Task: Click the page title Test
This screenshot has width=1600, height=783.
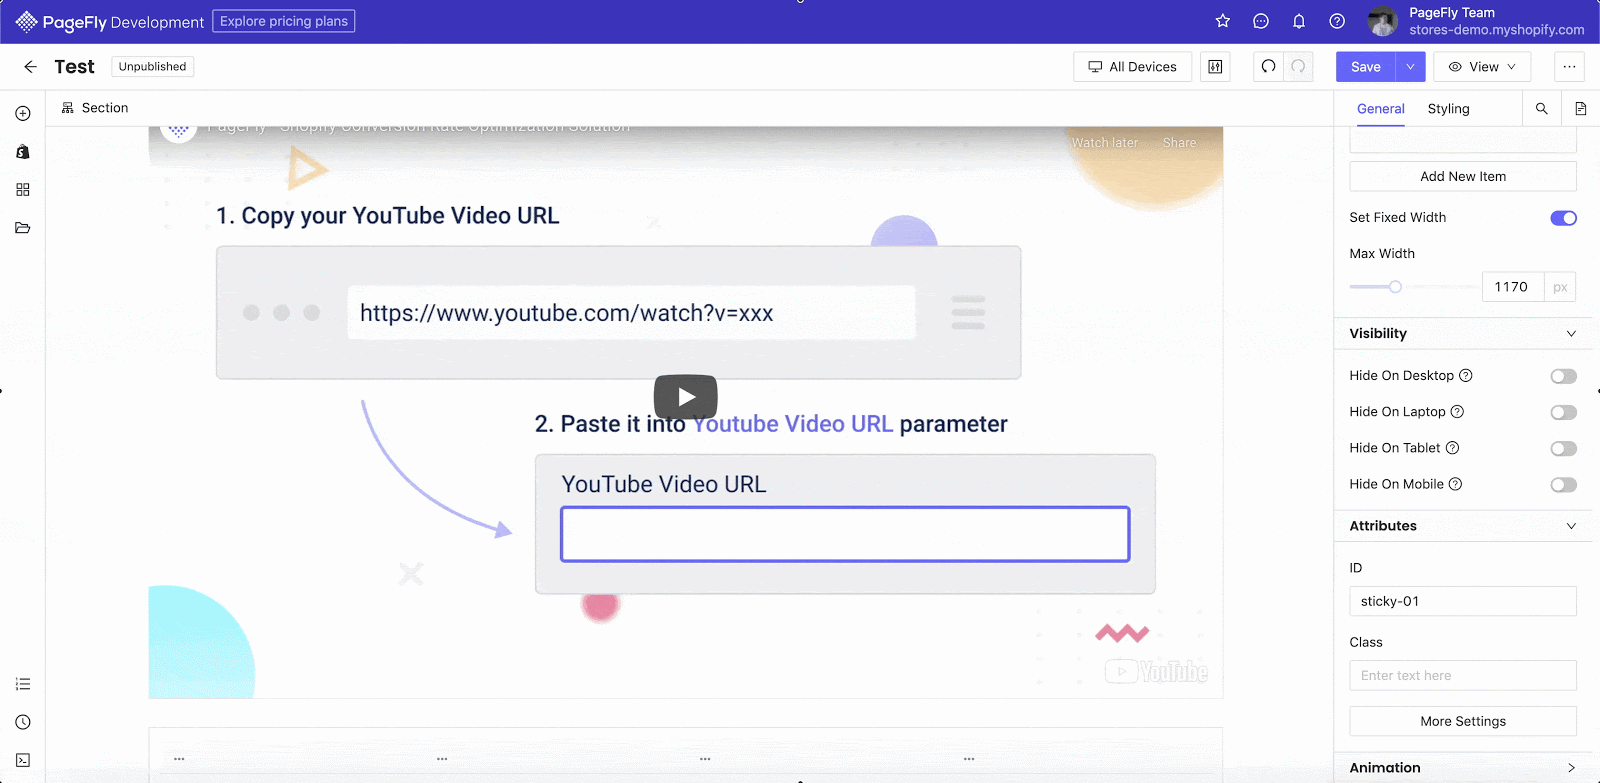Action: (x=74, y=67)
